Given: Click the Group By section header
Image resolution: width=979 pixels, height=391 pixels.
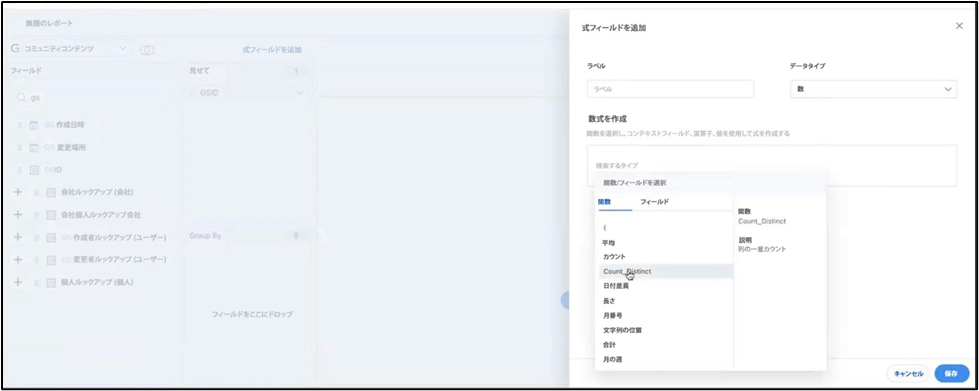Looking at the screenshot, I should pos(205,236).
